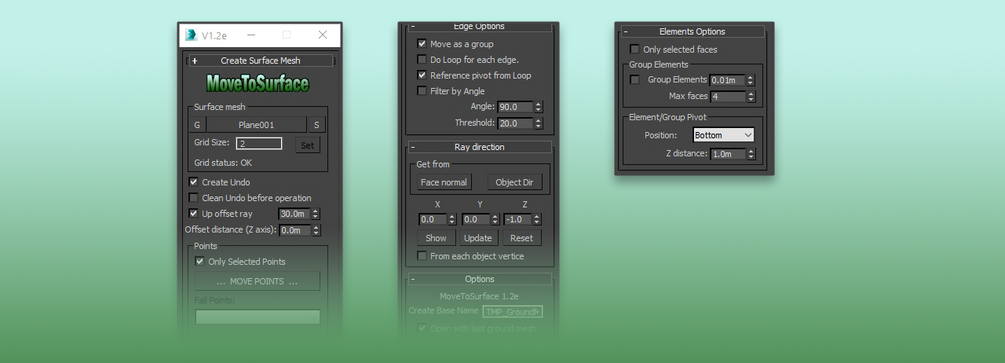Image resolution: width=1005 pixels, height=363 pixels.
Task: Click the Offset distance Z axis value field
Action: [x=295, y=230]
